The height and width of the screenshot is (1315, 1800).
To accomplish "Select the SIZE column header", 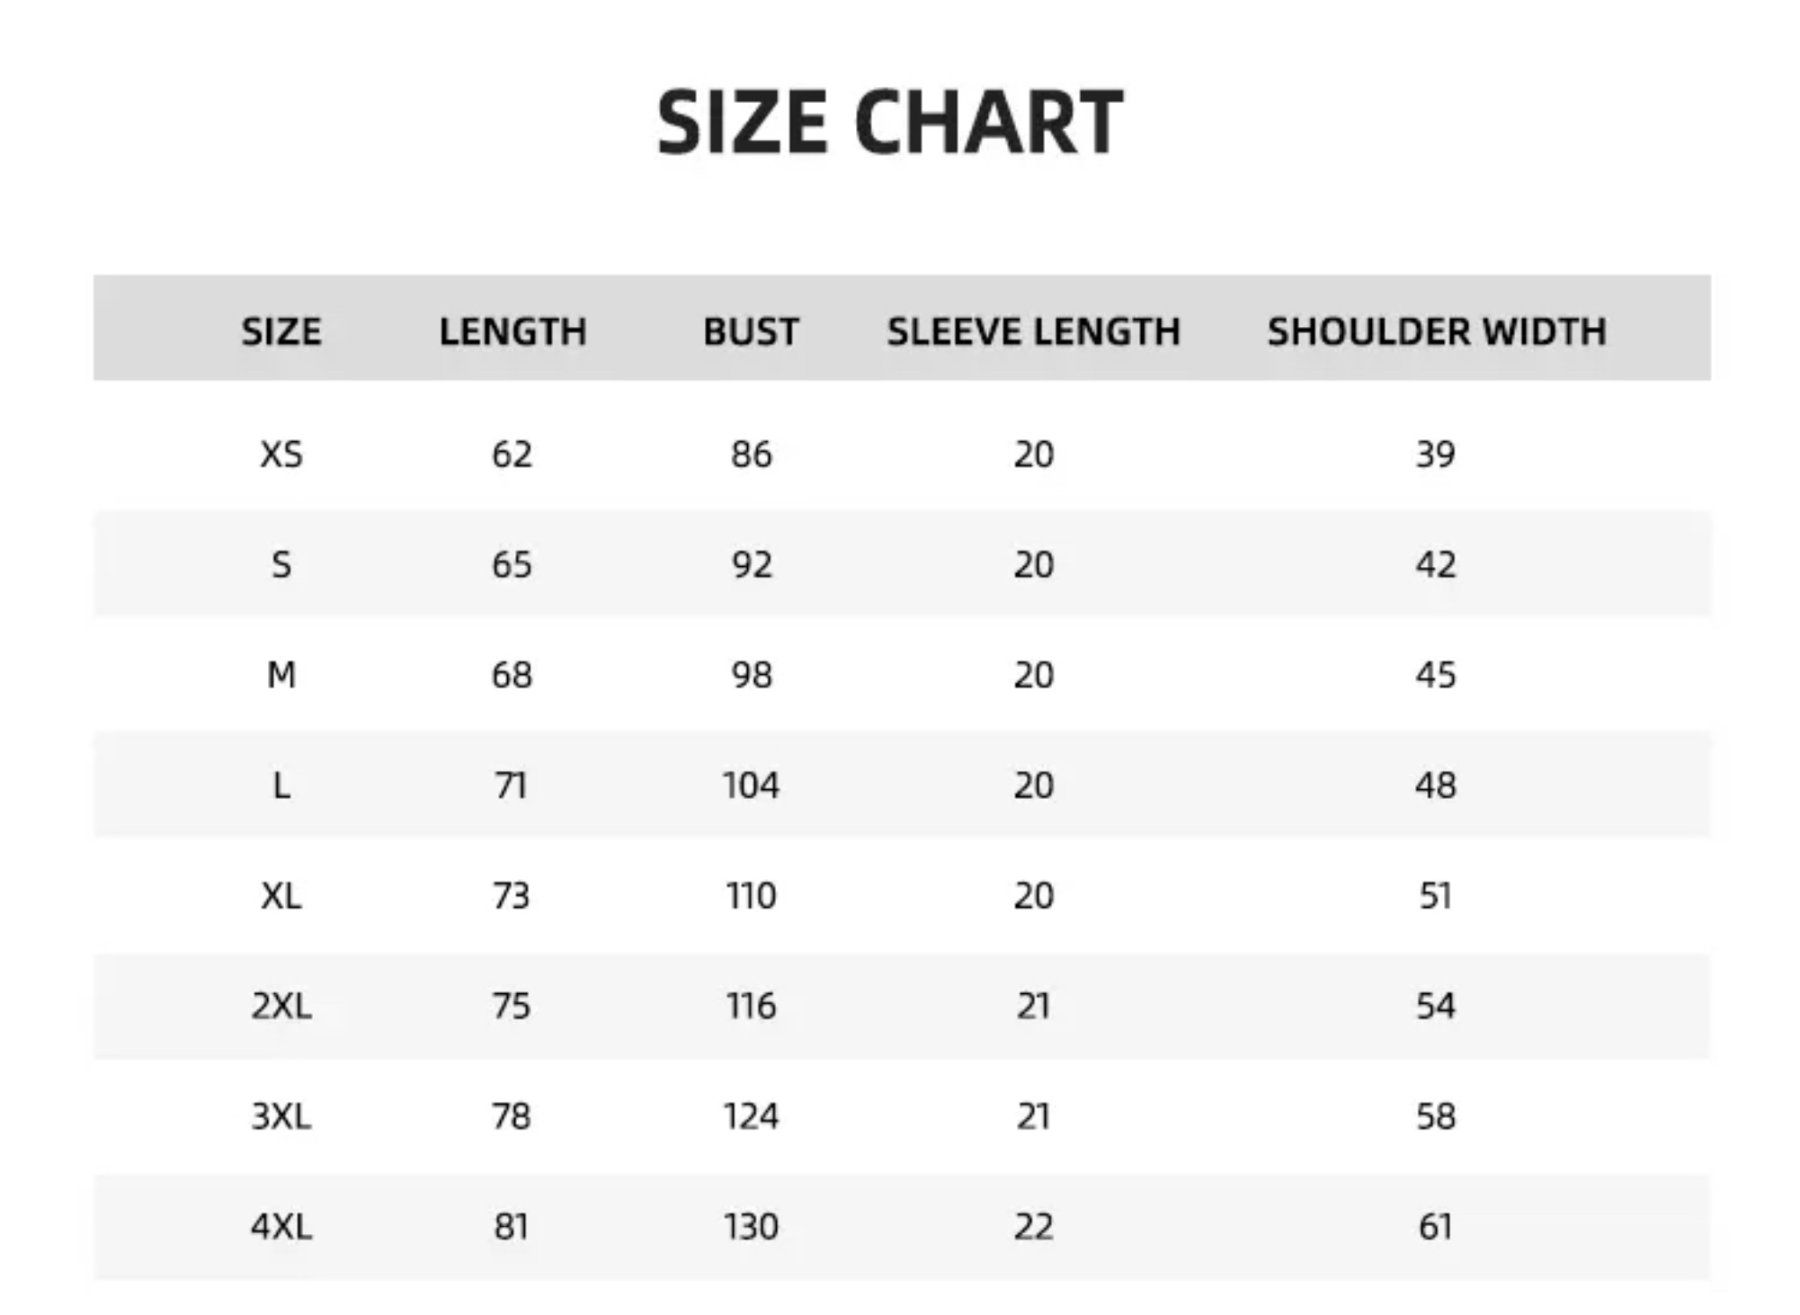I will tap(281, 331).
